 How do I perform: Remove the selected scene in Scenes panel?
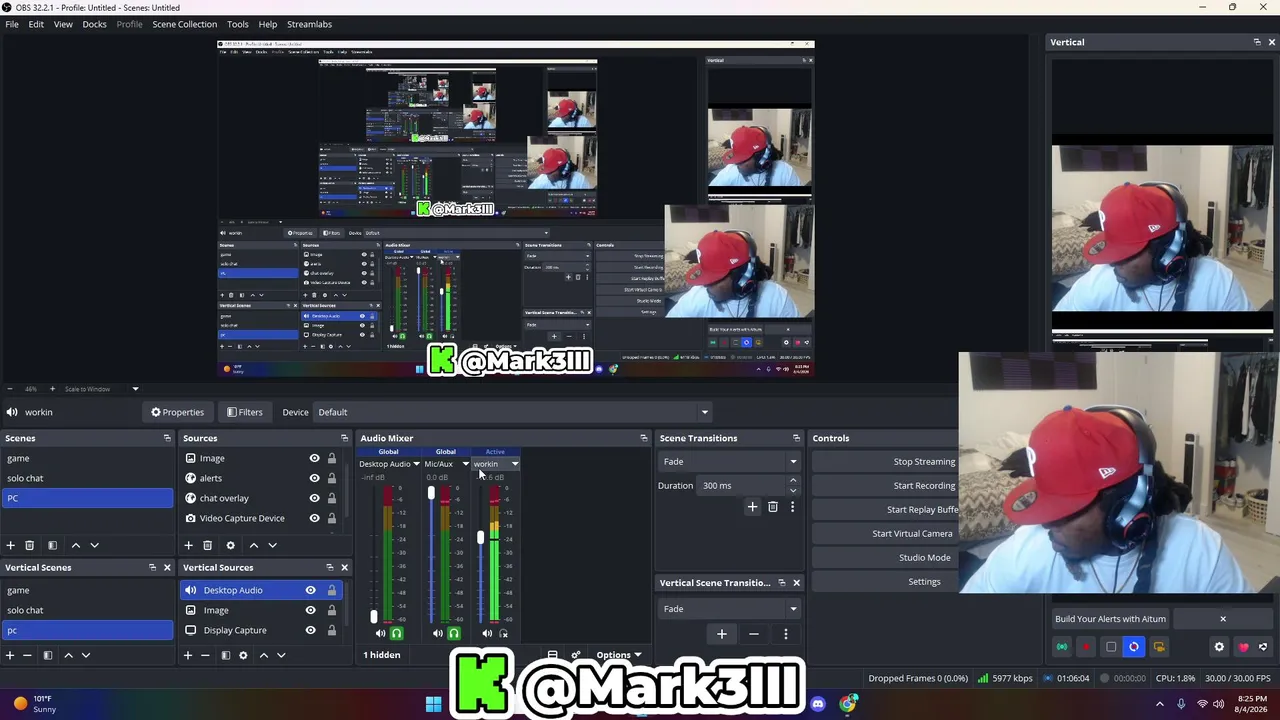click(30, 545)
